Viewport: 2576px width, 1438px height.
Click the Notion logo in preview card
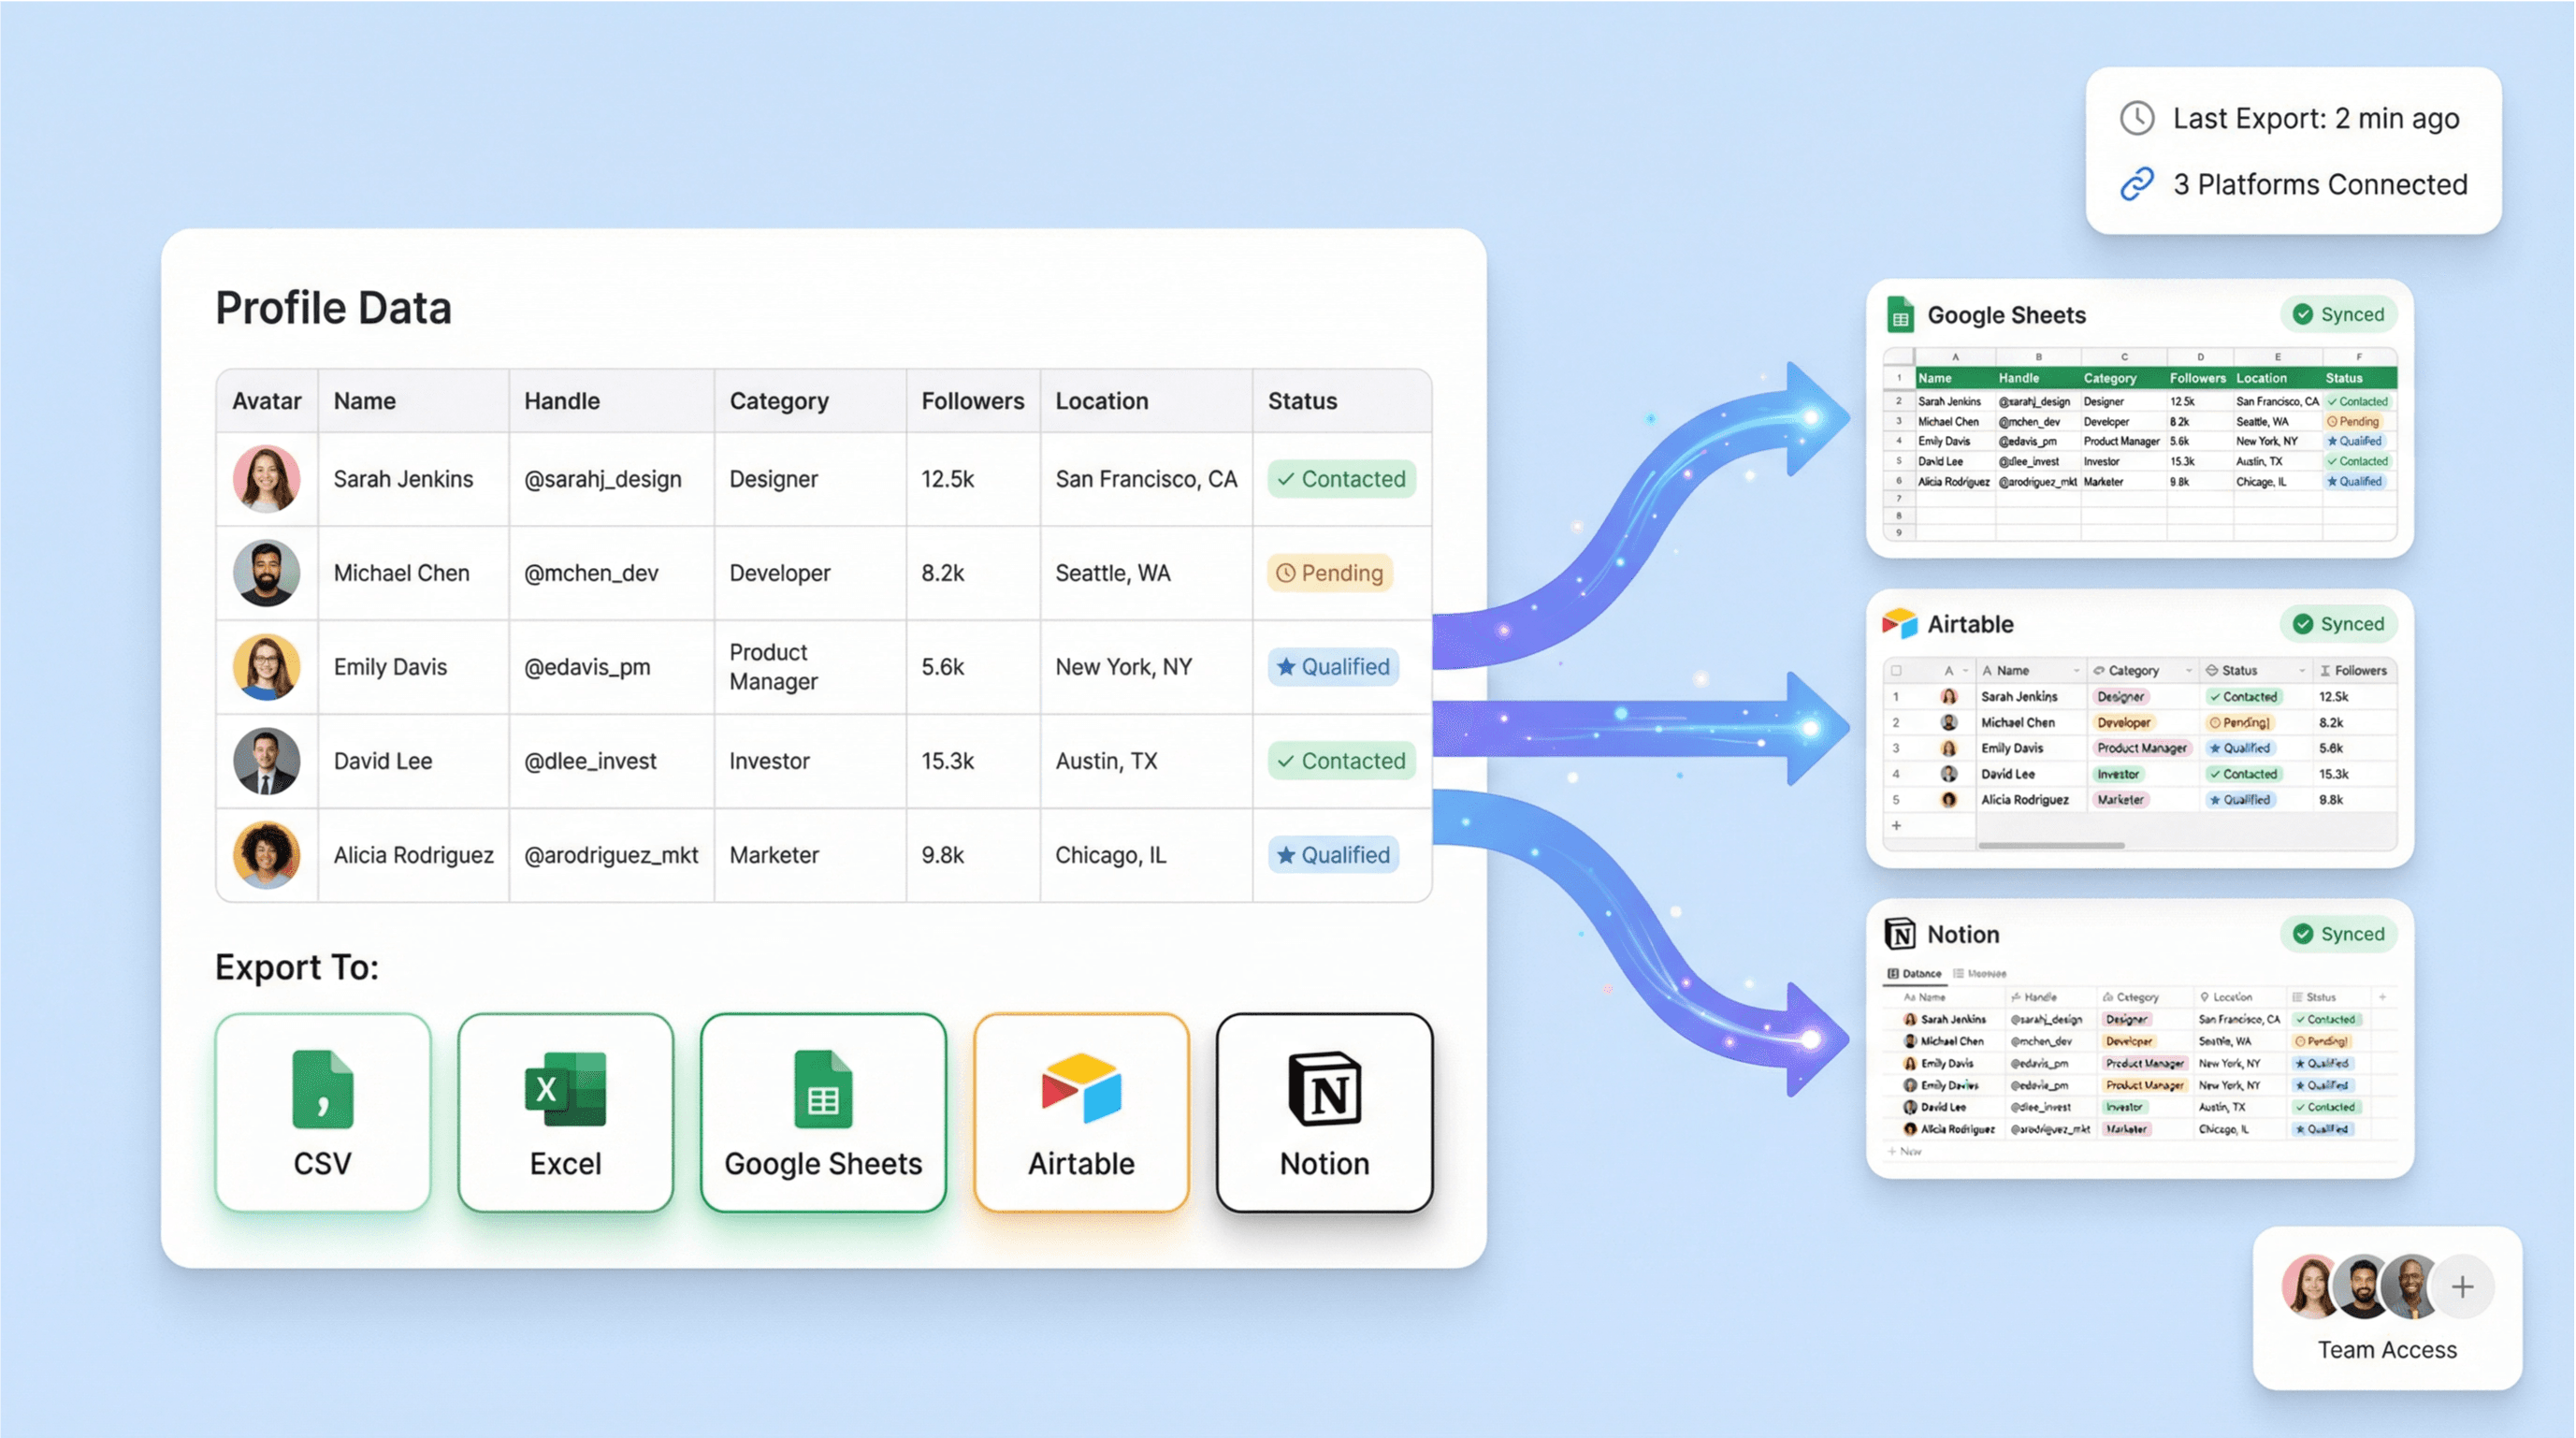pos(1900,934)
